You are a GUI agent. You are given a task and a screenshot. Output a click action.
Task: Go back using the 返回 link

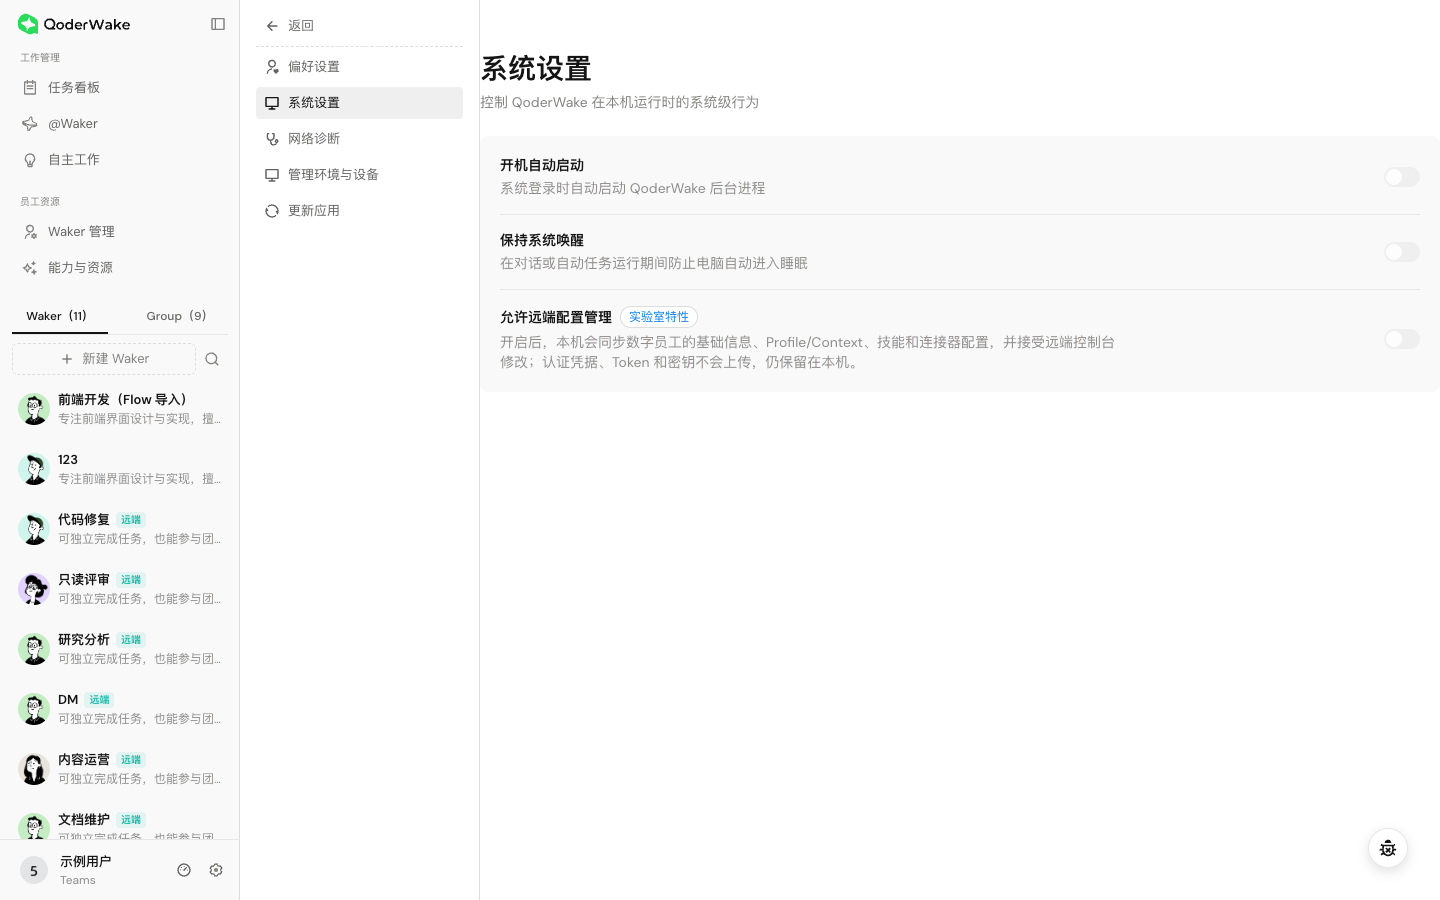click(x=301, y=26)
